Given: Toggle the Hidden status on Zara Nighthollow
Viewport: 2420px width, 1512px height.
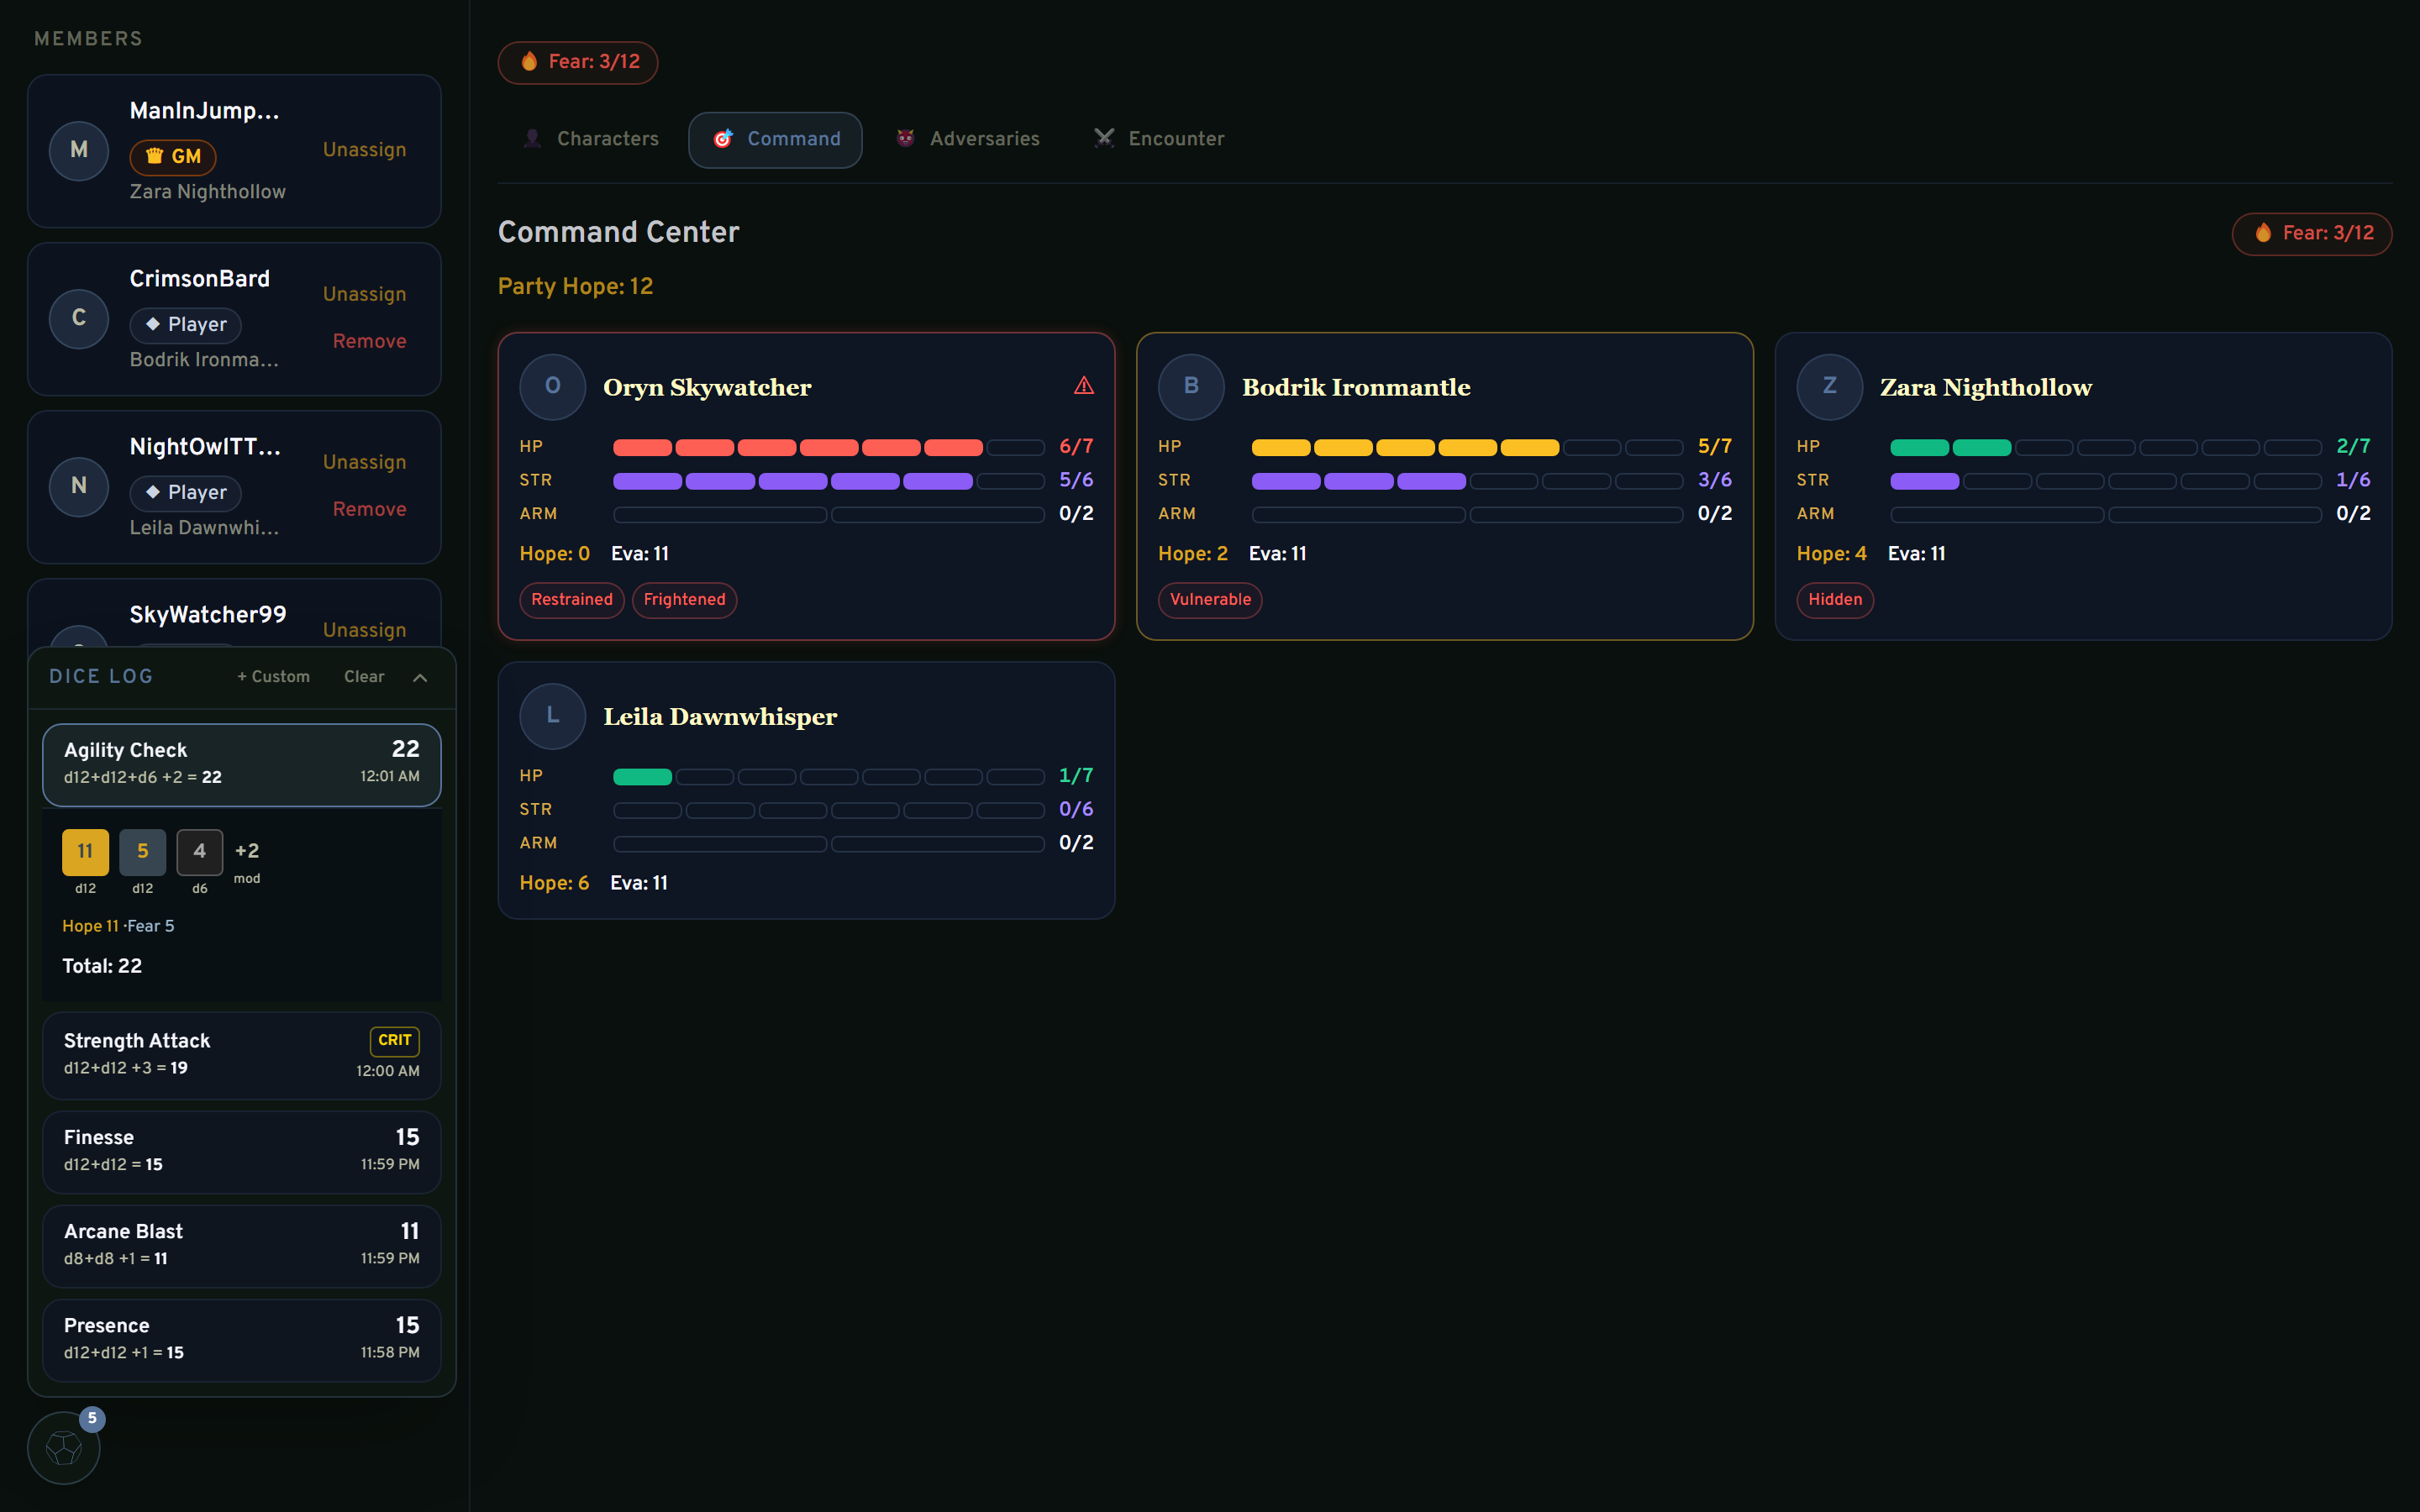Looking at the screenshot, I should 1834,600.
